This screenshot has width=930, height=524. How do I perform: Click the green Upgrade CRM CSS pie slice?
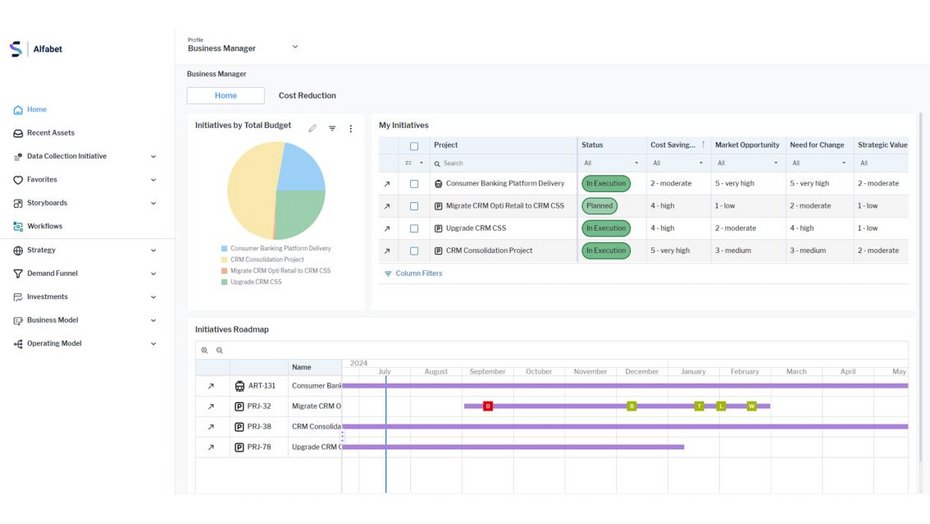tap(298, 212)
